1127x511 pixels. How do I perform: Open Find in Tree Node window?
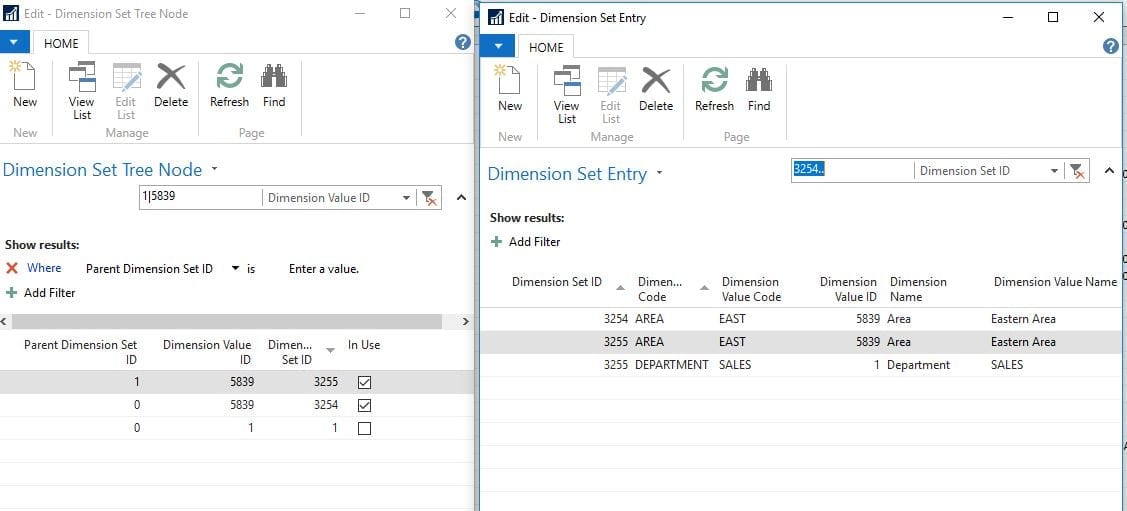click(274, 85)
